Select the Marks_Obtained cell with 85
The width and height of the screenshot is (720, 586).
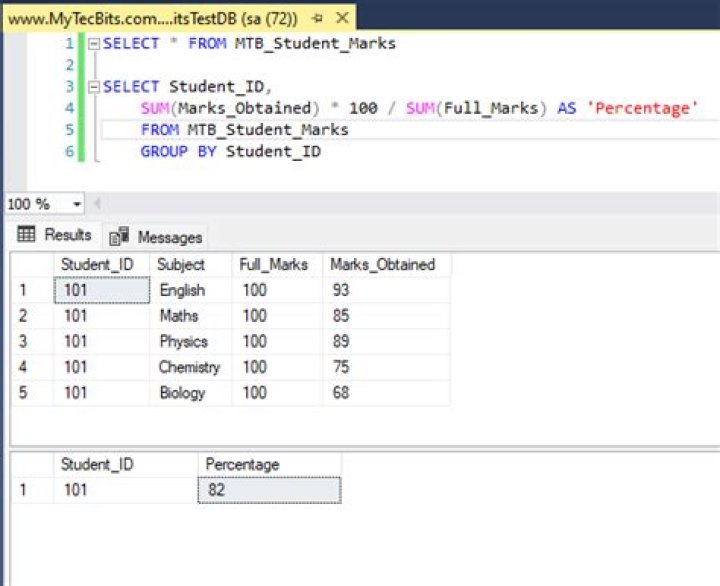tap(386, 316)
